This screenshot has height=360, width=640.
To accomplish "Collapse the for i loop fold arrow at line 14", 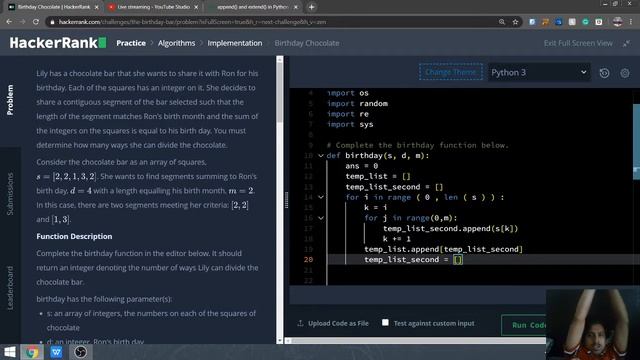I will tap(321, 197).
